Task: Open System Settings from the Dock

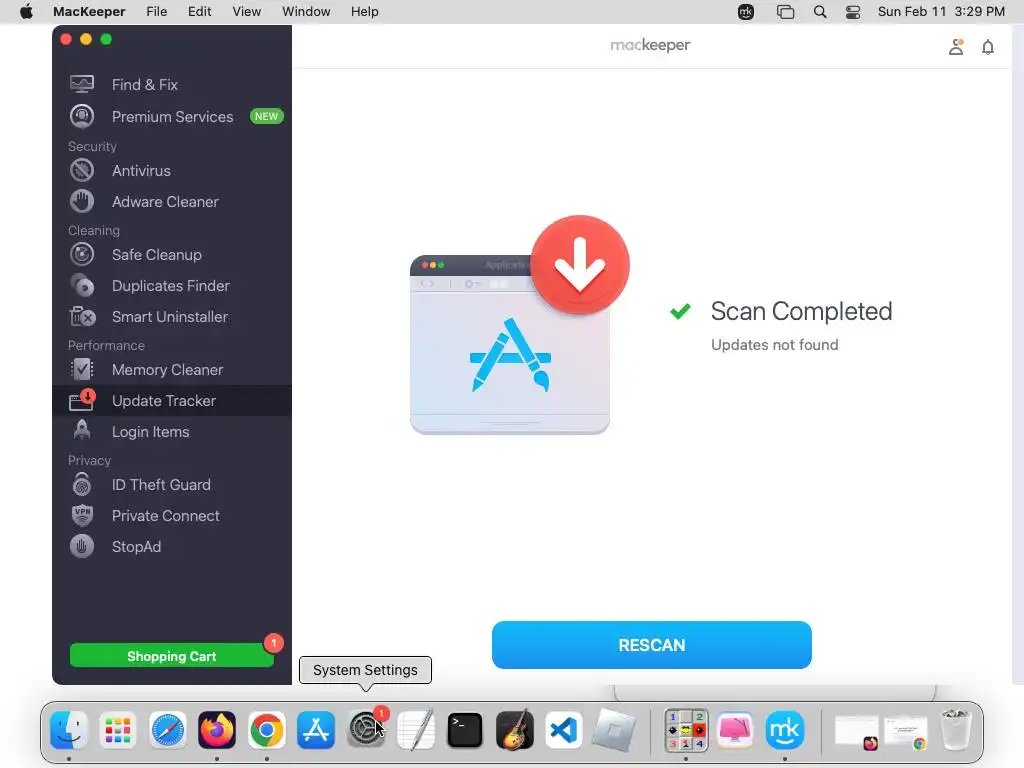Action: (x=366, y=729)
